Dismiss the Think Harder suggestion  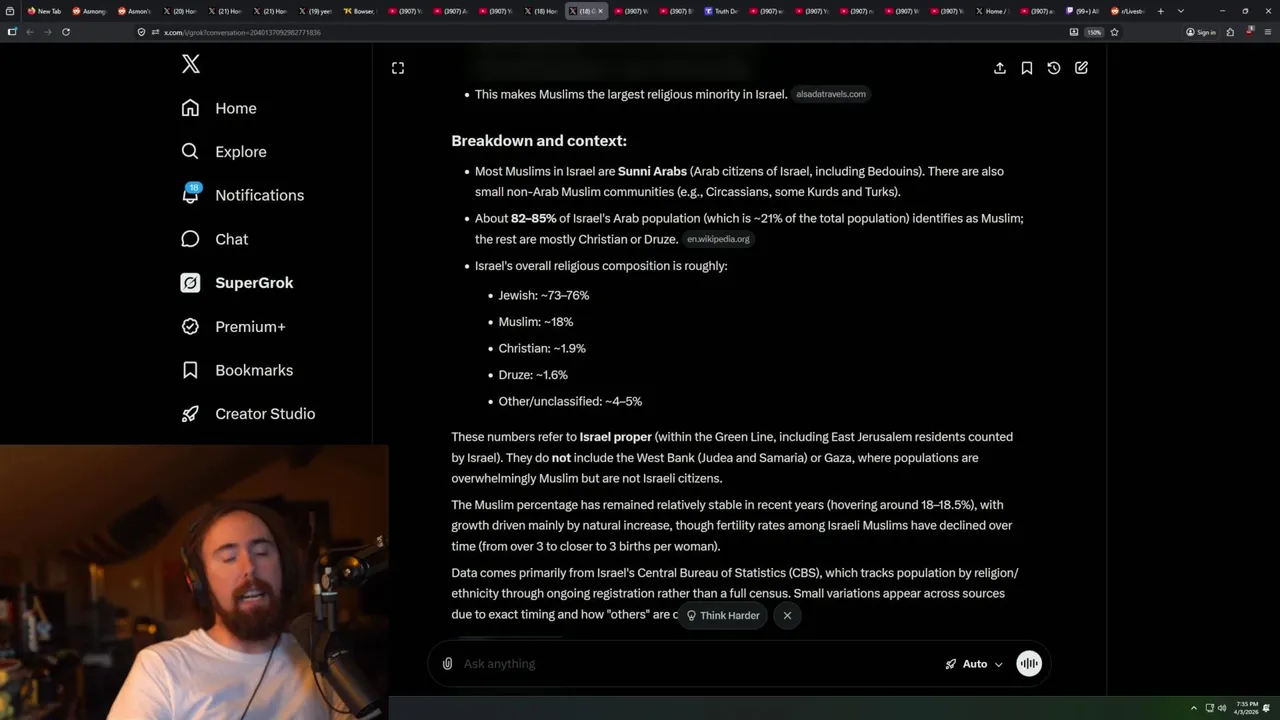click(787, 616)
